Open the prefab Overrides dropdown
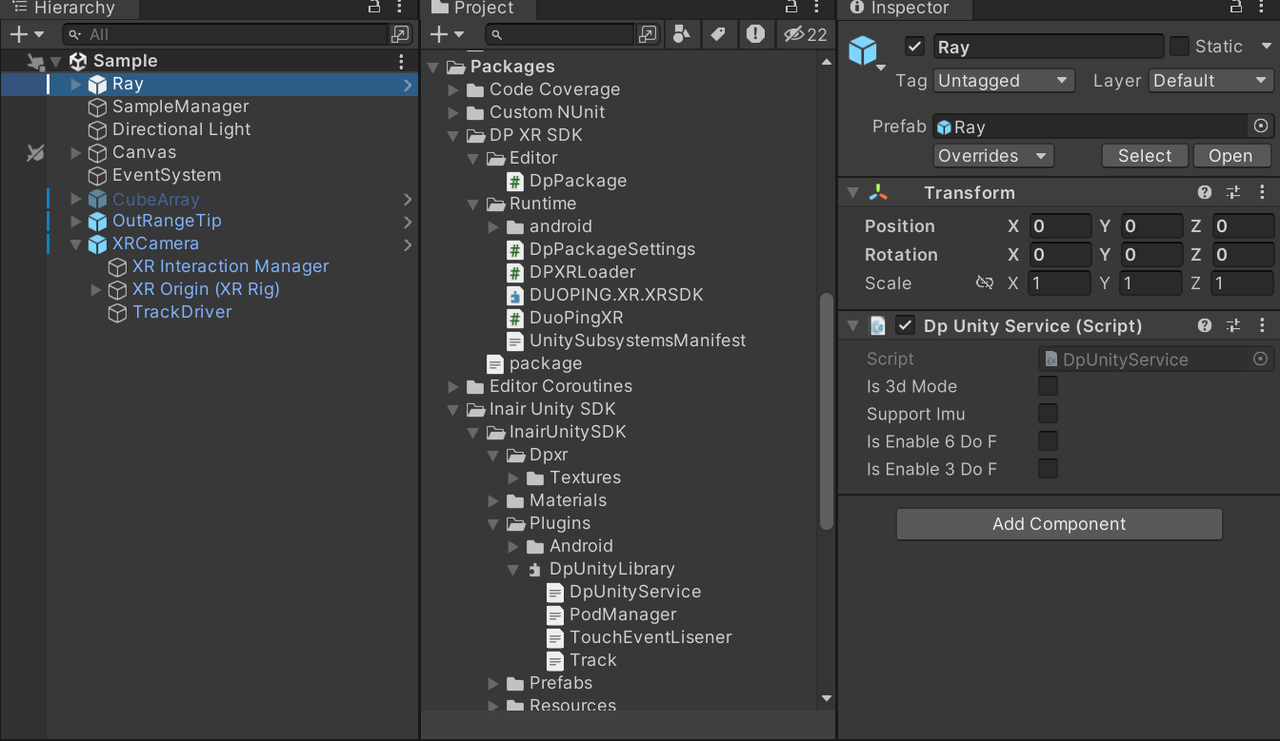Screen dimensions: 1280x741 pyautogui.click(x=993, y=156)
